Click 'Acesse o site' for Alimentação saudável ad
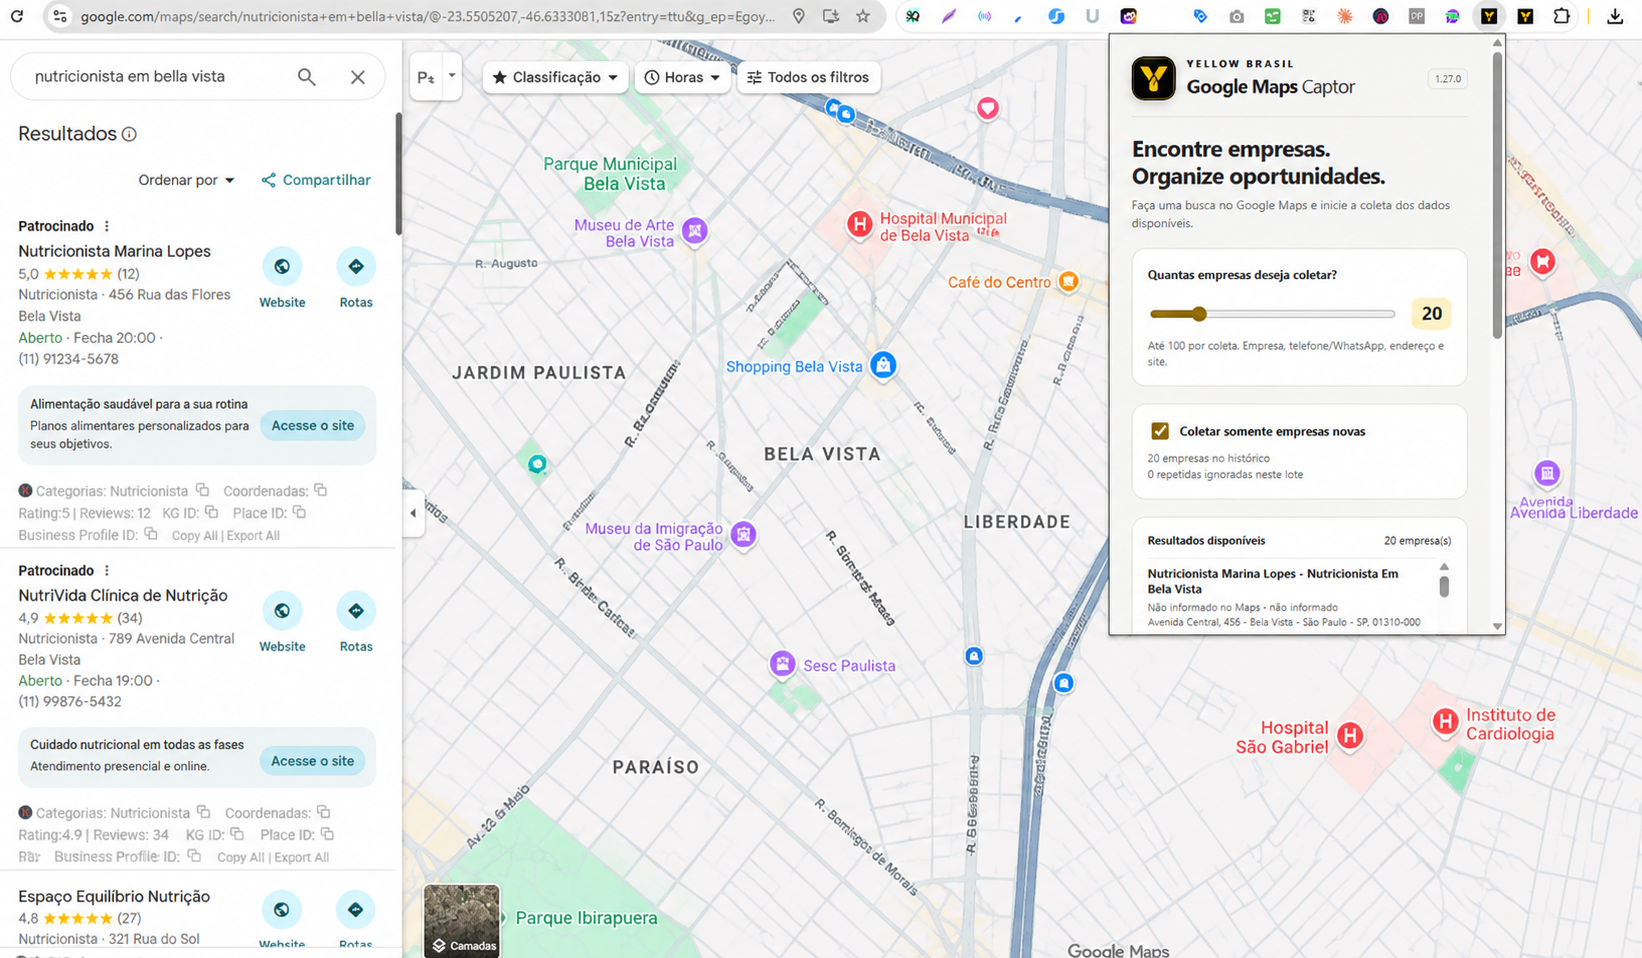This screenshot has width=1642, height=958. click(313, 425)
